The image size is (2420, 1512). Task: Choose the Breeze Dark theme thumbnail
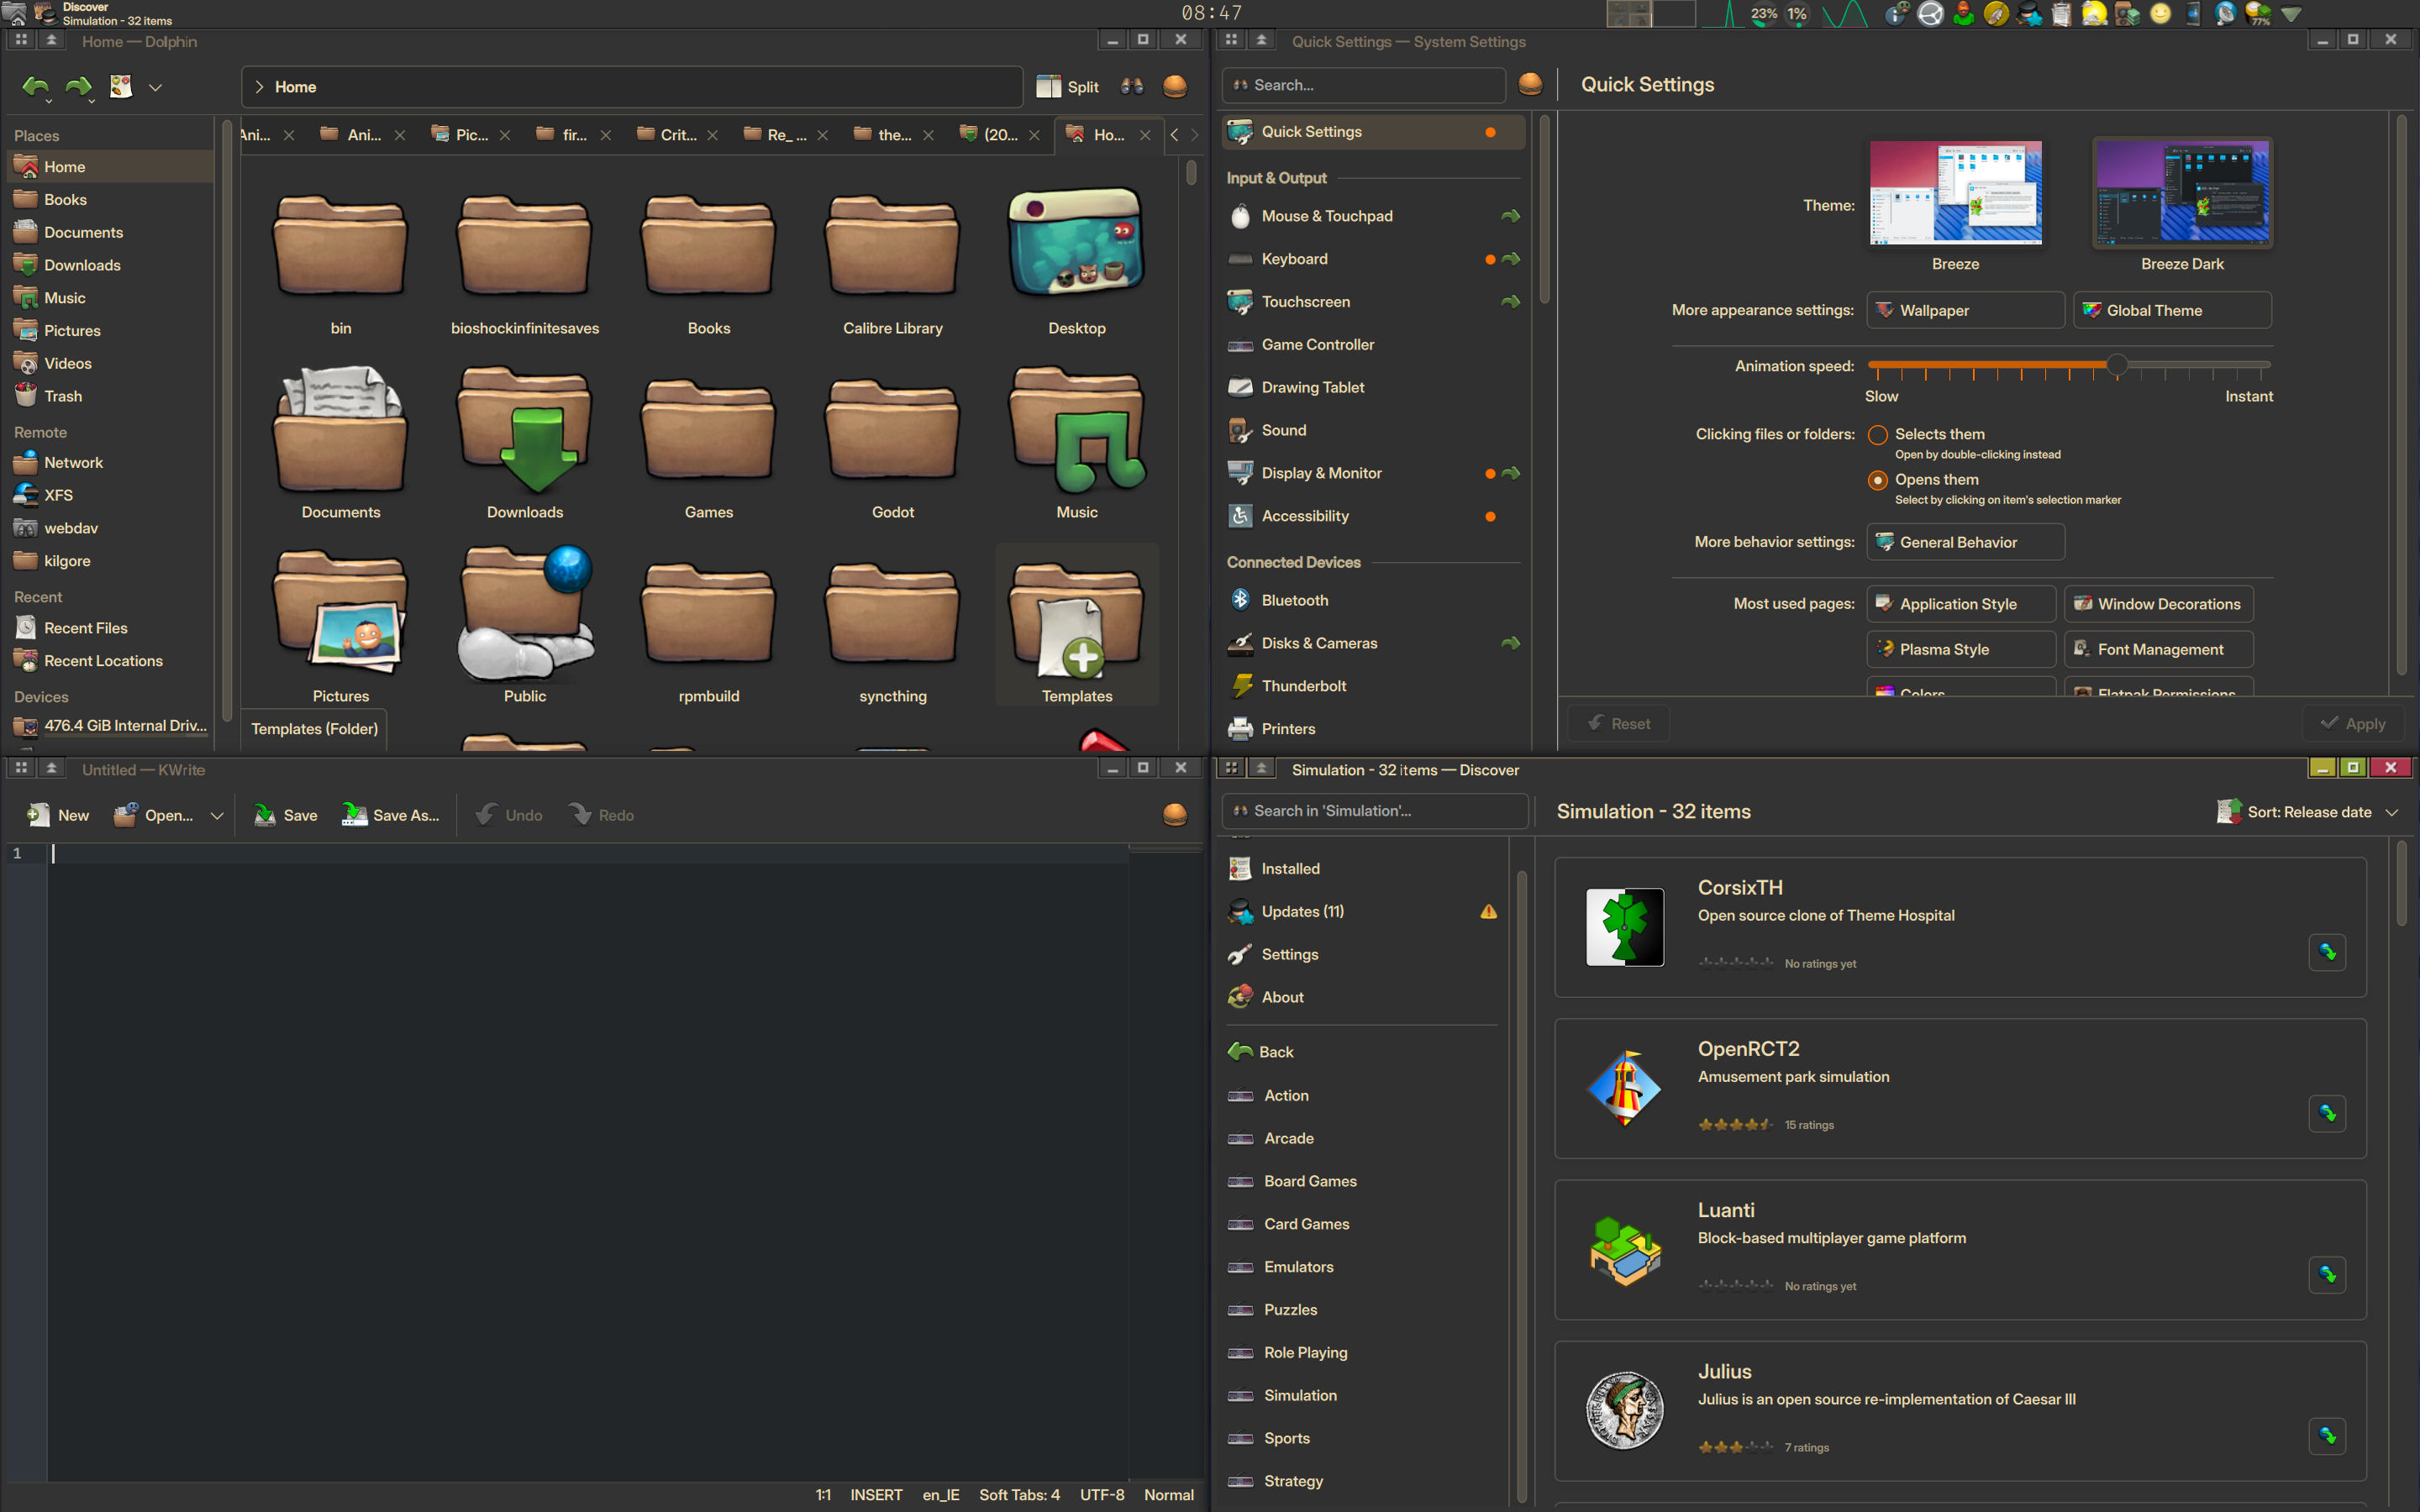(2181, 193)
